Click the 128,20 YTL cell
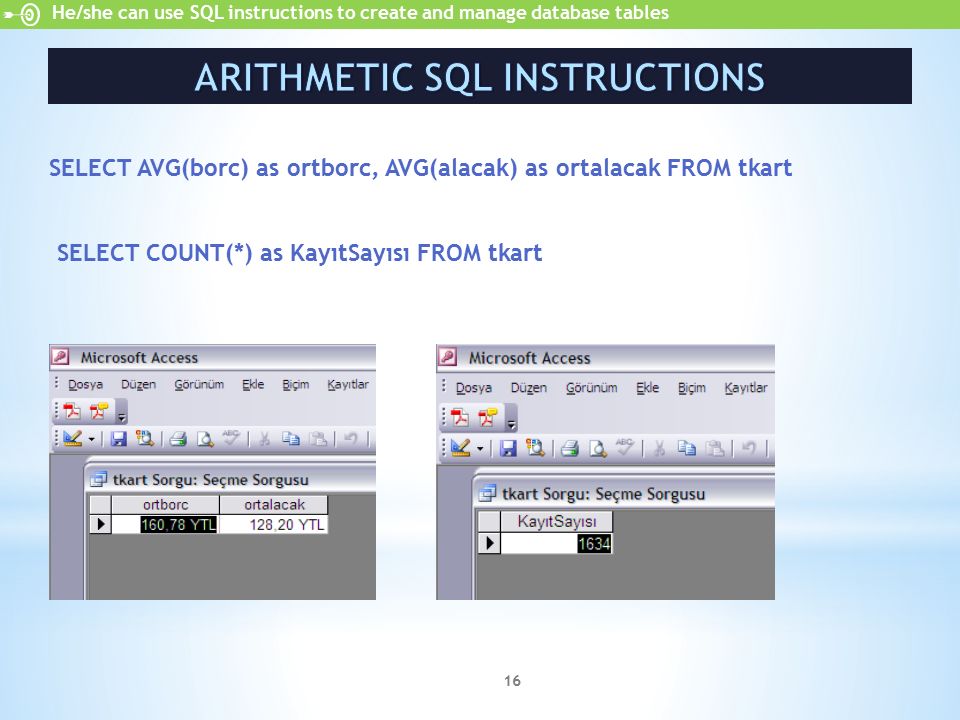 click(274, 525)
